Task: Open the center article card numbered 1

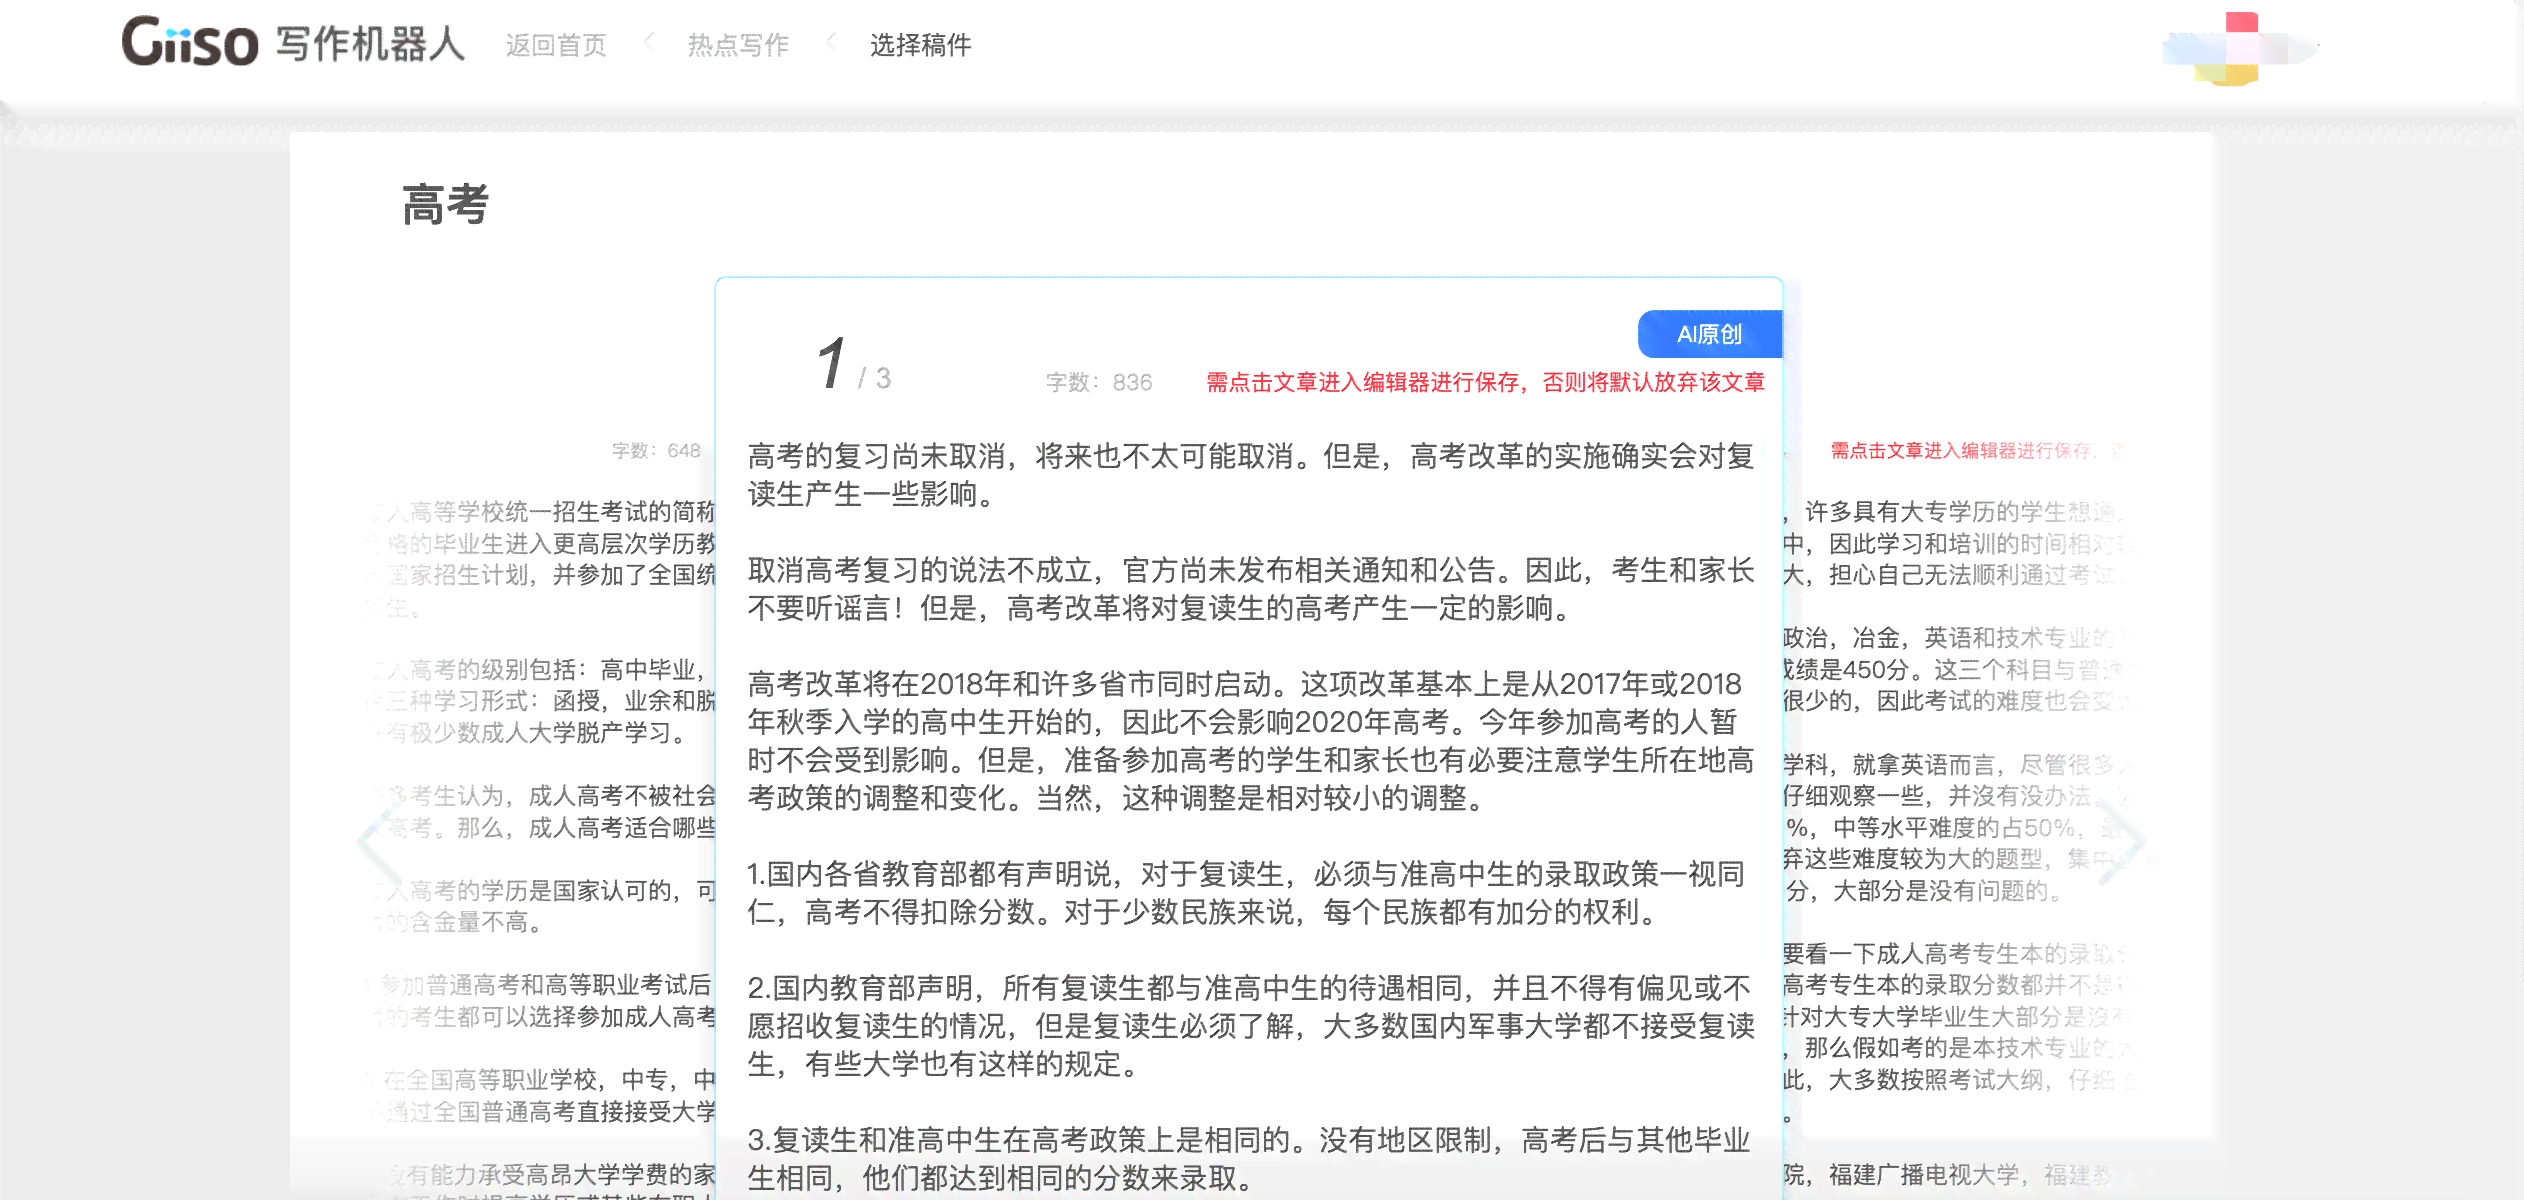Action: tap(1249, 738)
